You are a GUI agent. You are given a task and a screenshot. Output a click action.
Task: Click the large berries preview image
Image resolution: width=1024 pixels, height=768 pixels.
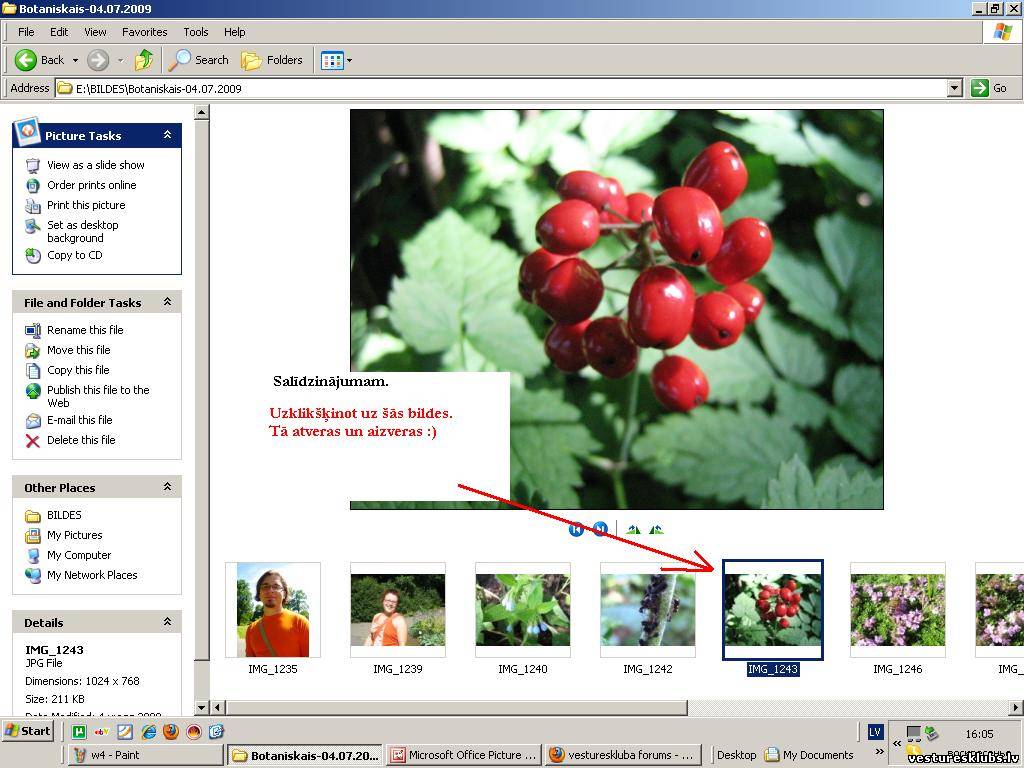(616, 309)
